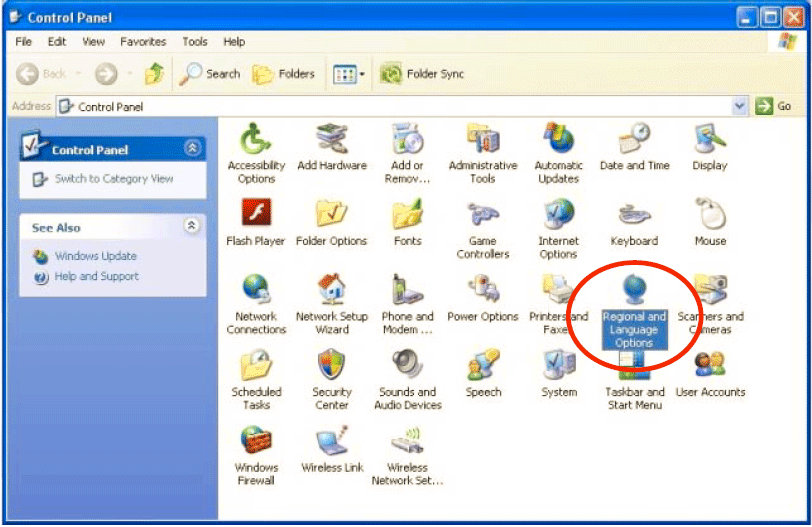Expand the Address bar dropdown
Image resolution: width=812 pixels, height=527 pixels.
(740, 106)
